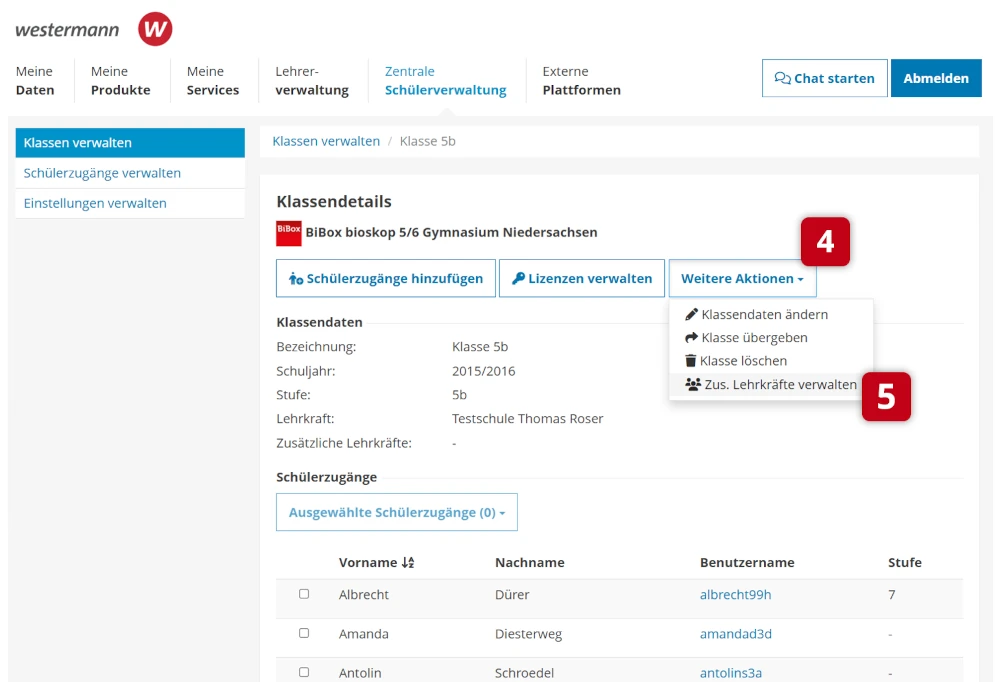Click the sort icon beside Vorname
1000x682 pixels.
tap(408, 563)
